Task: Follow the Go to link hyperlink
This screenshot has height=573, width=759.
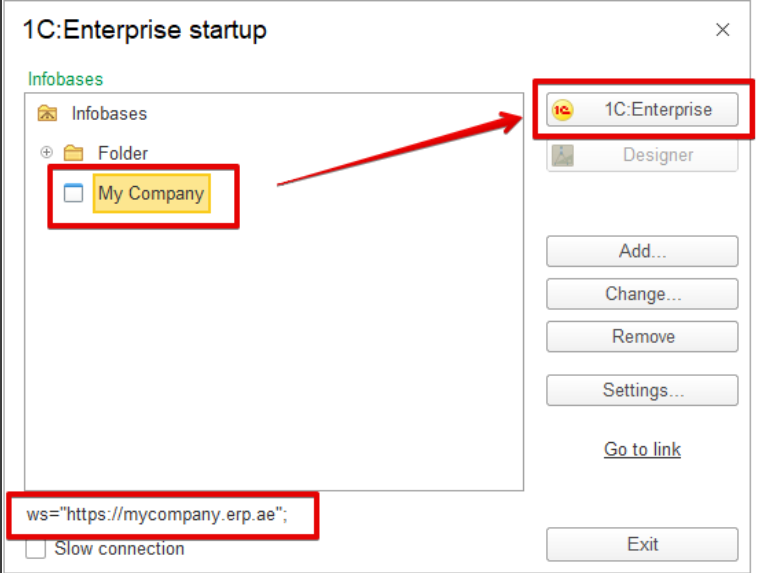Action: pos(642,450)
